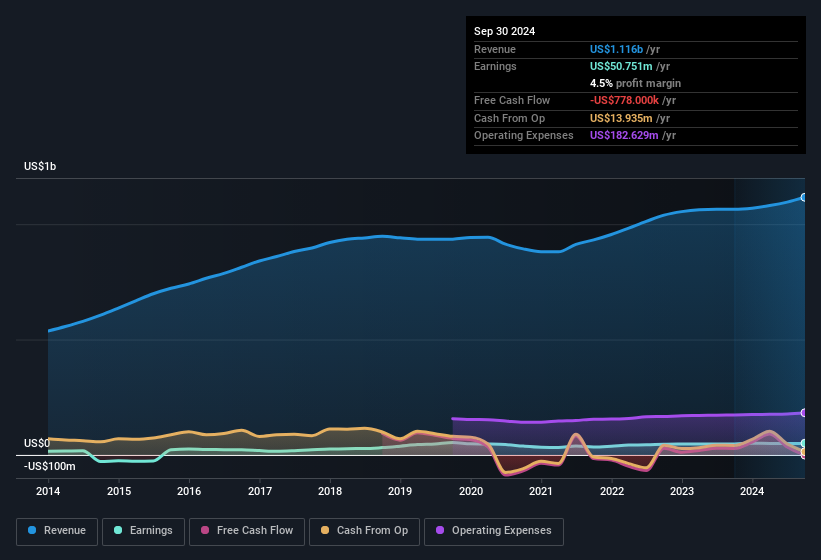Click the US$13.935m cash from op value
The image size is (821, 560).
pyautogui.click(x=621, y=118)
